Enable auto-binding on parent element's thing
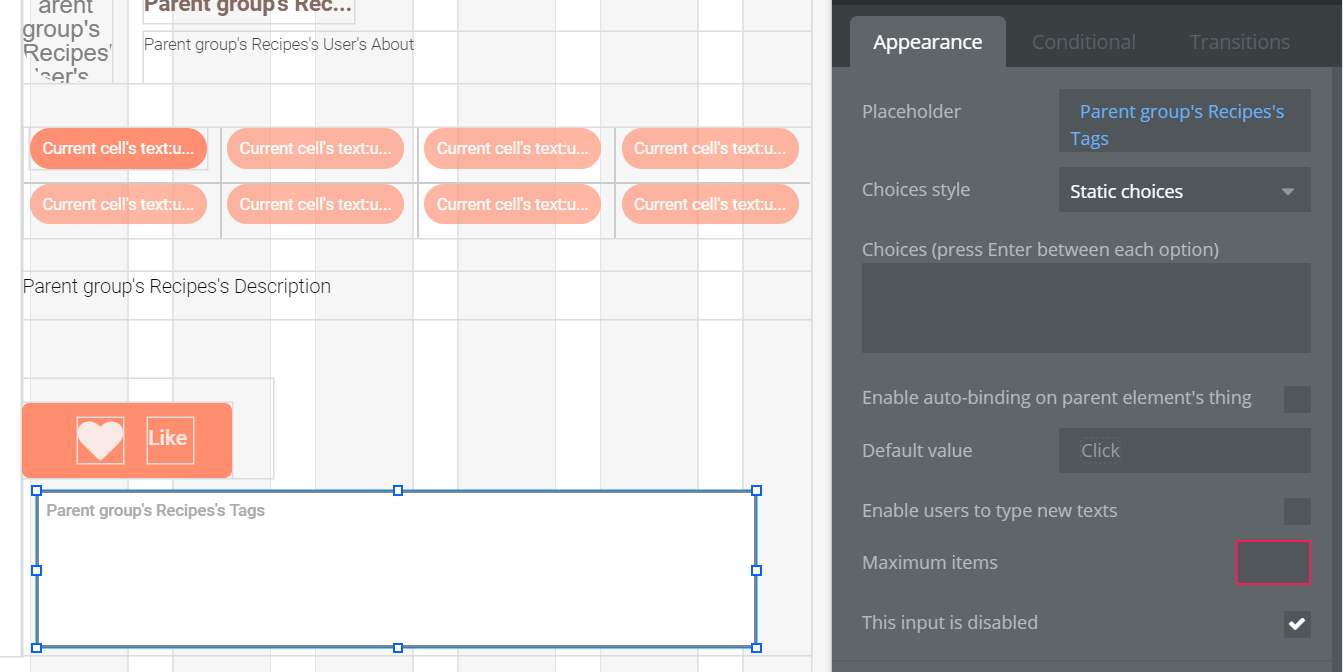This screenshot has width=1343, height=672. 1297,399
